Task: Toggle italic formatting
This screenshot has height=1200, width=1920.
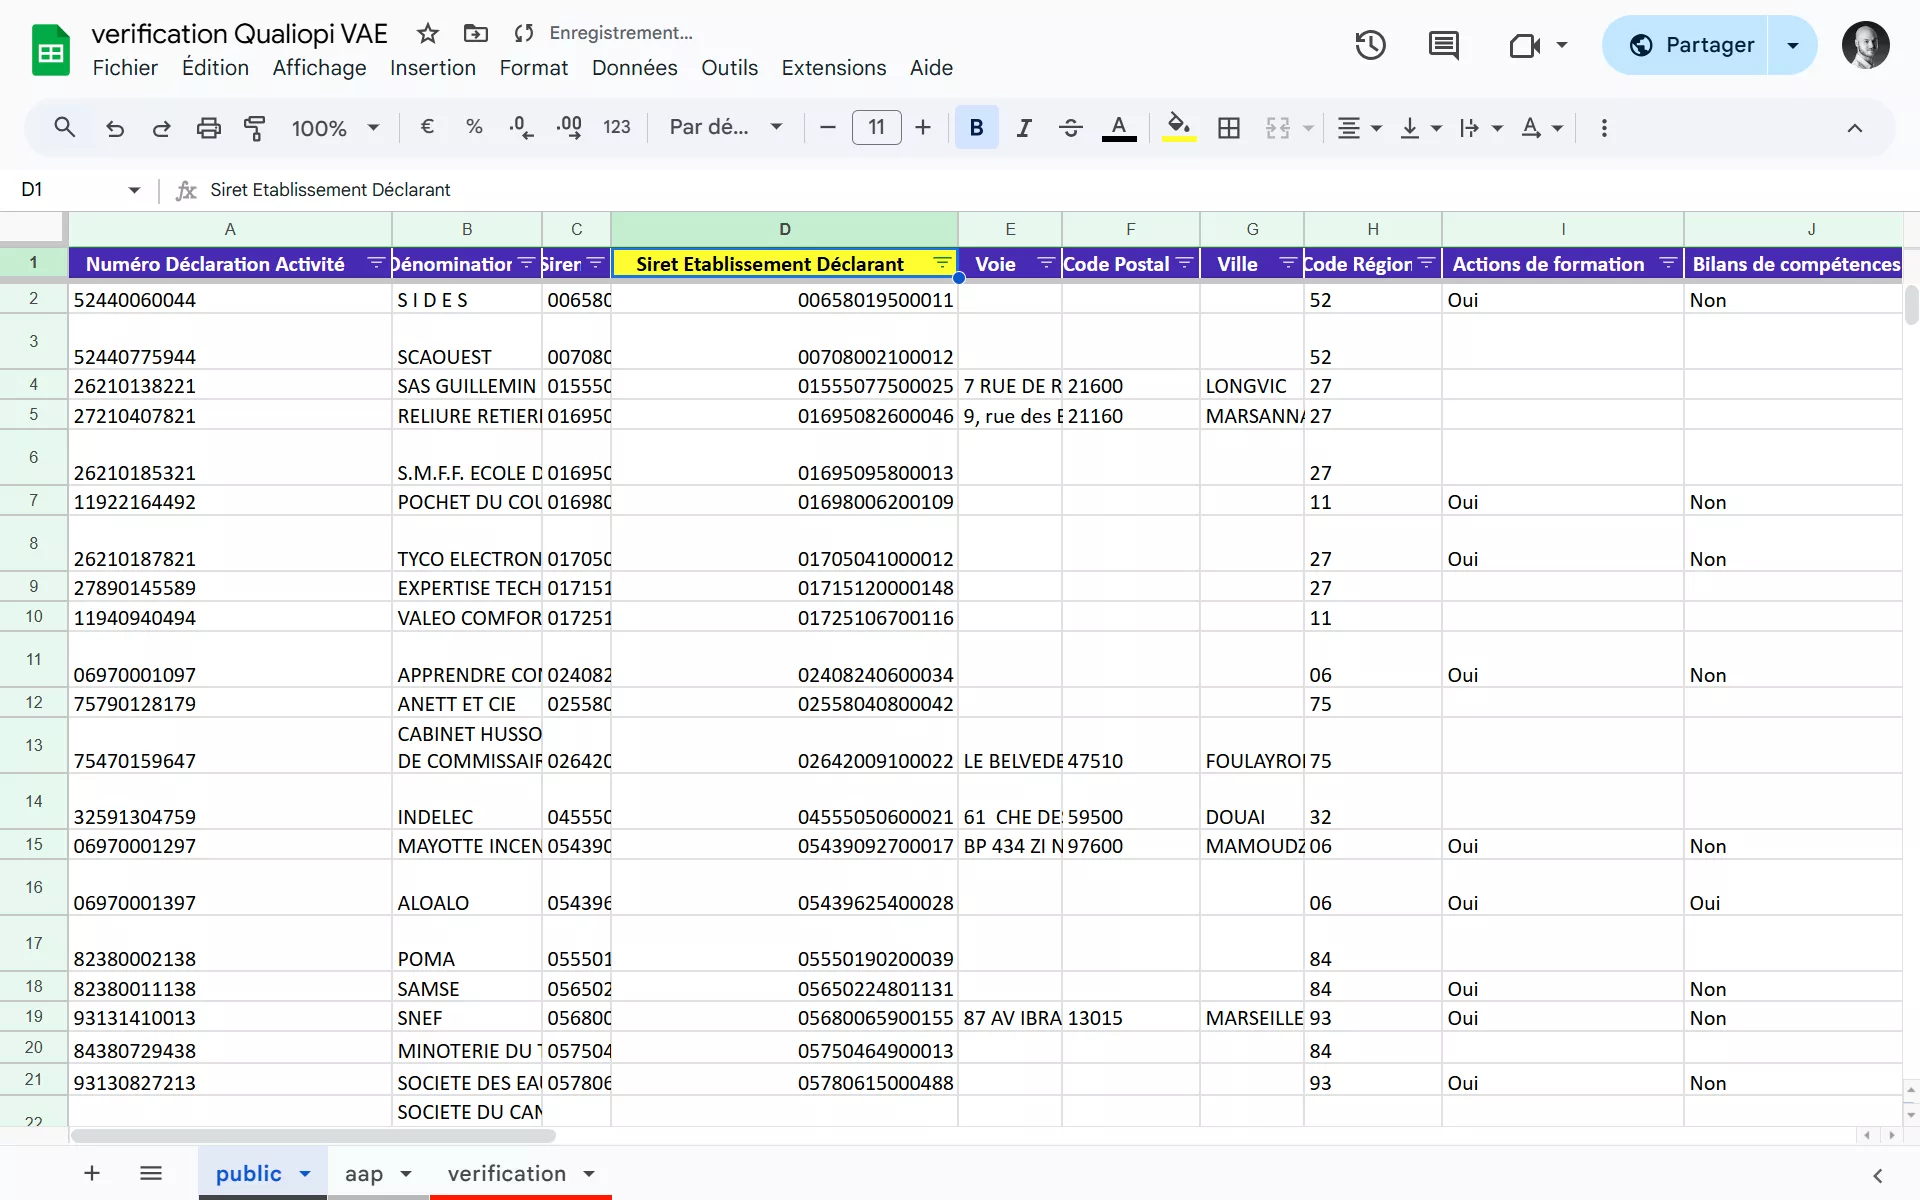Action: pos(1023,128)
